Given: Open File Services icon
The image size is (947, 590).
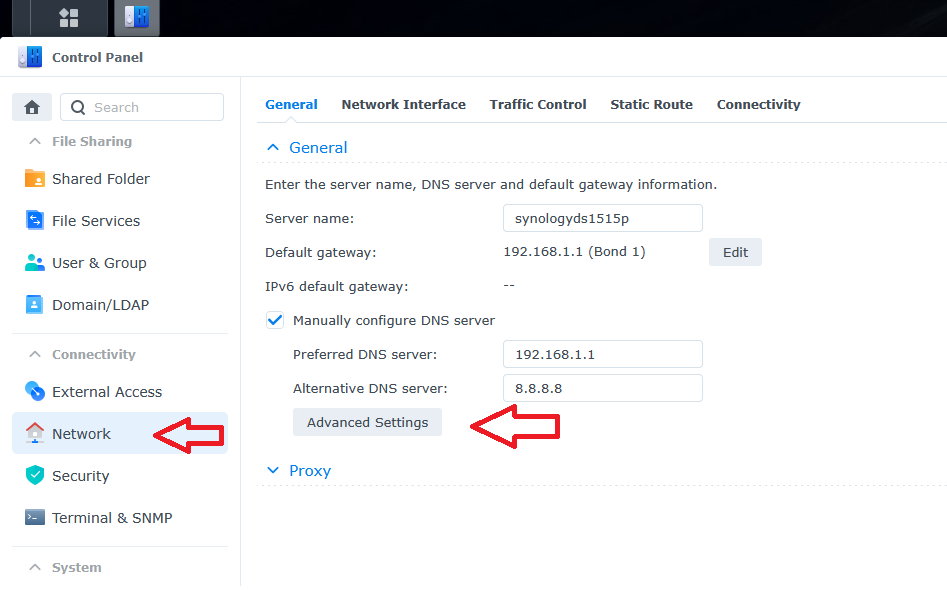Looking at the screenshot, I should coord(35,221).
